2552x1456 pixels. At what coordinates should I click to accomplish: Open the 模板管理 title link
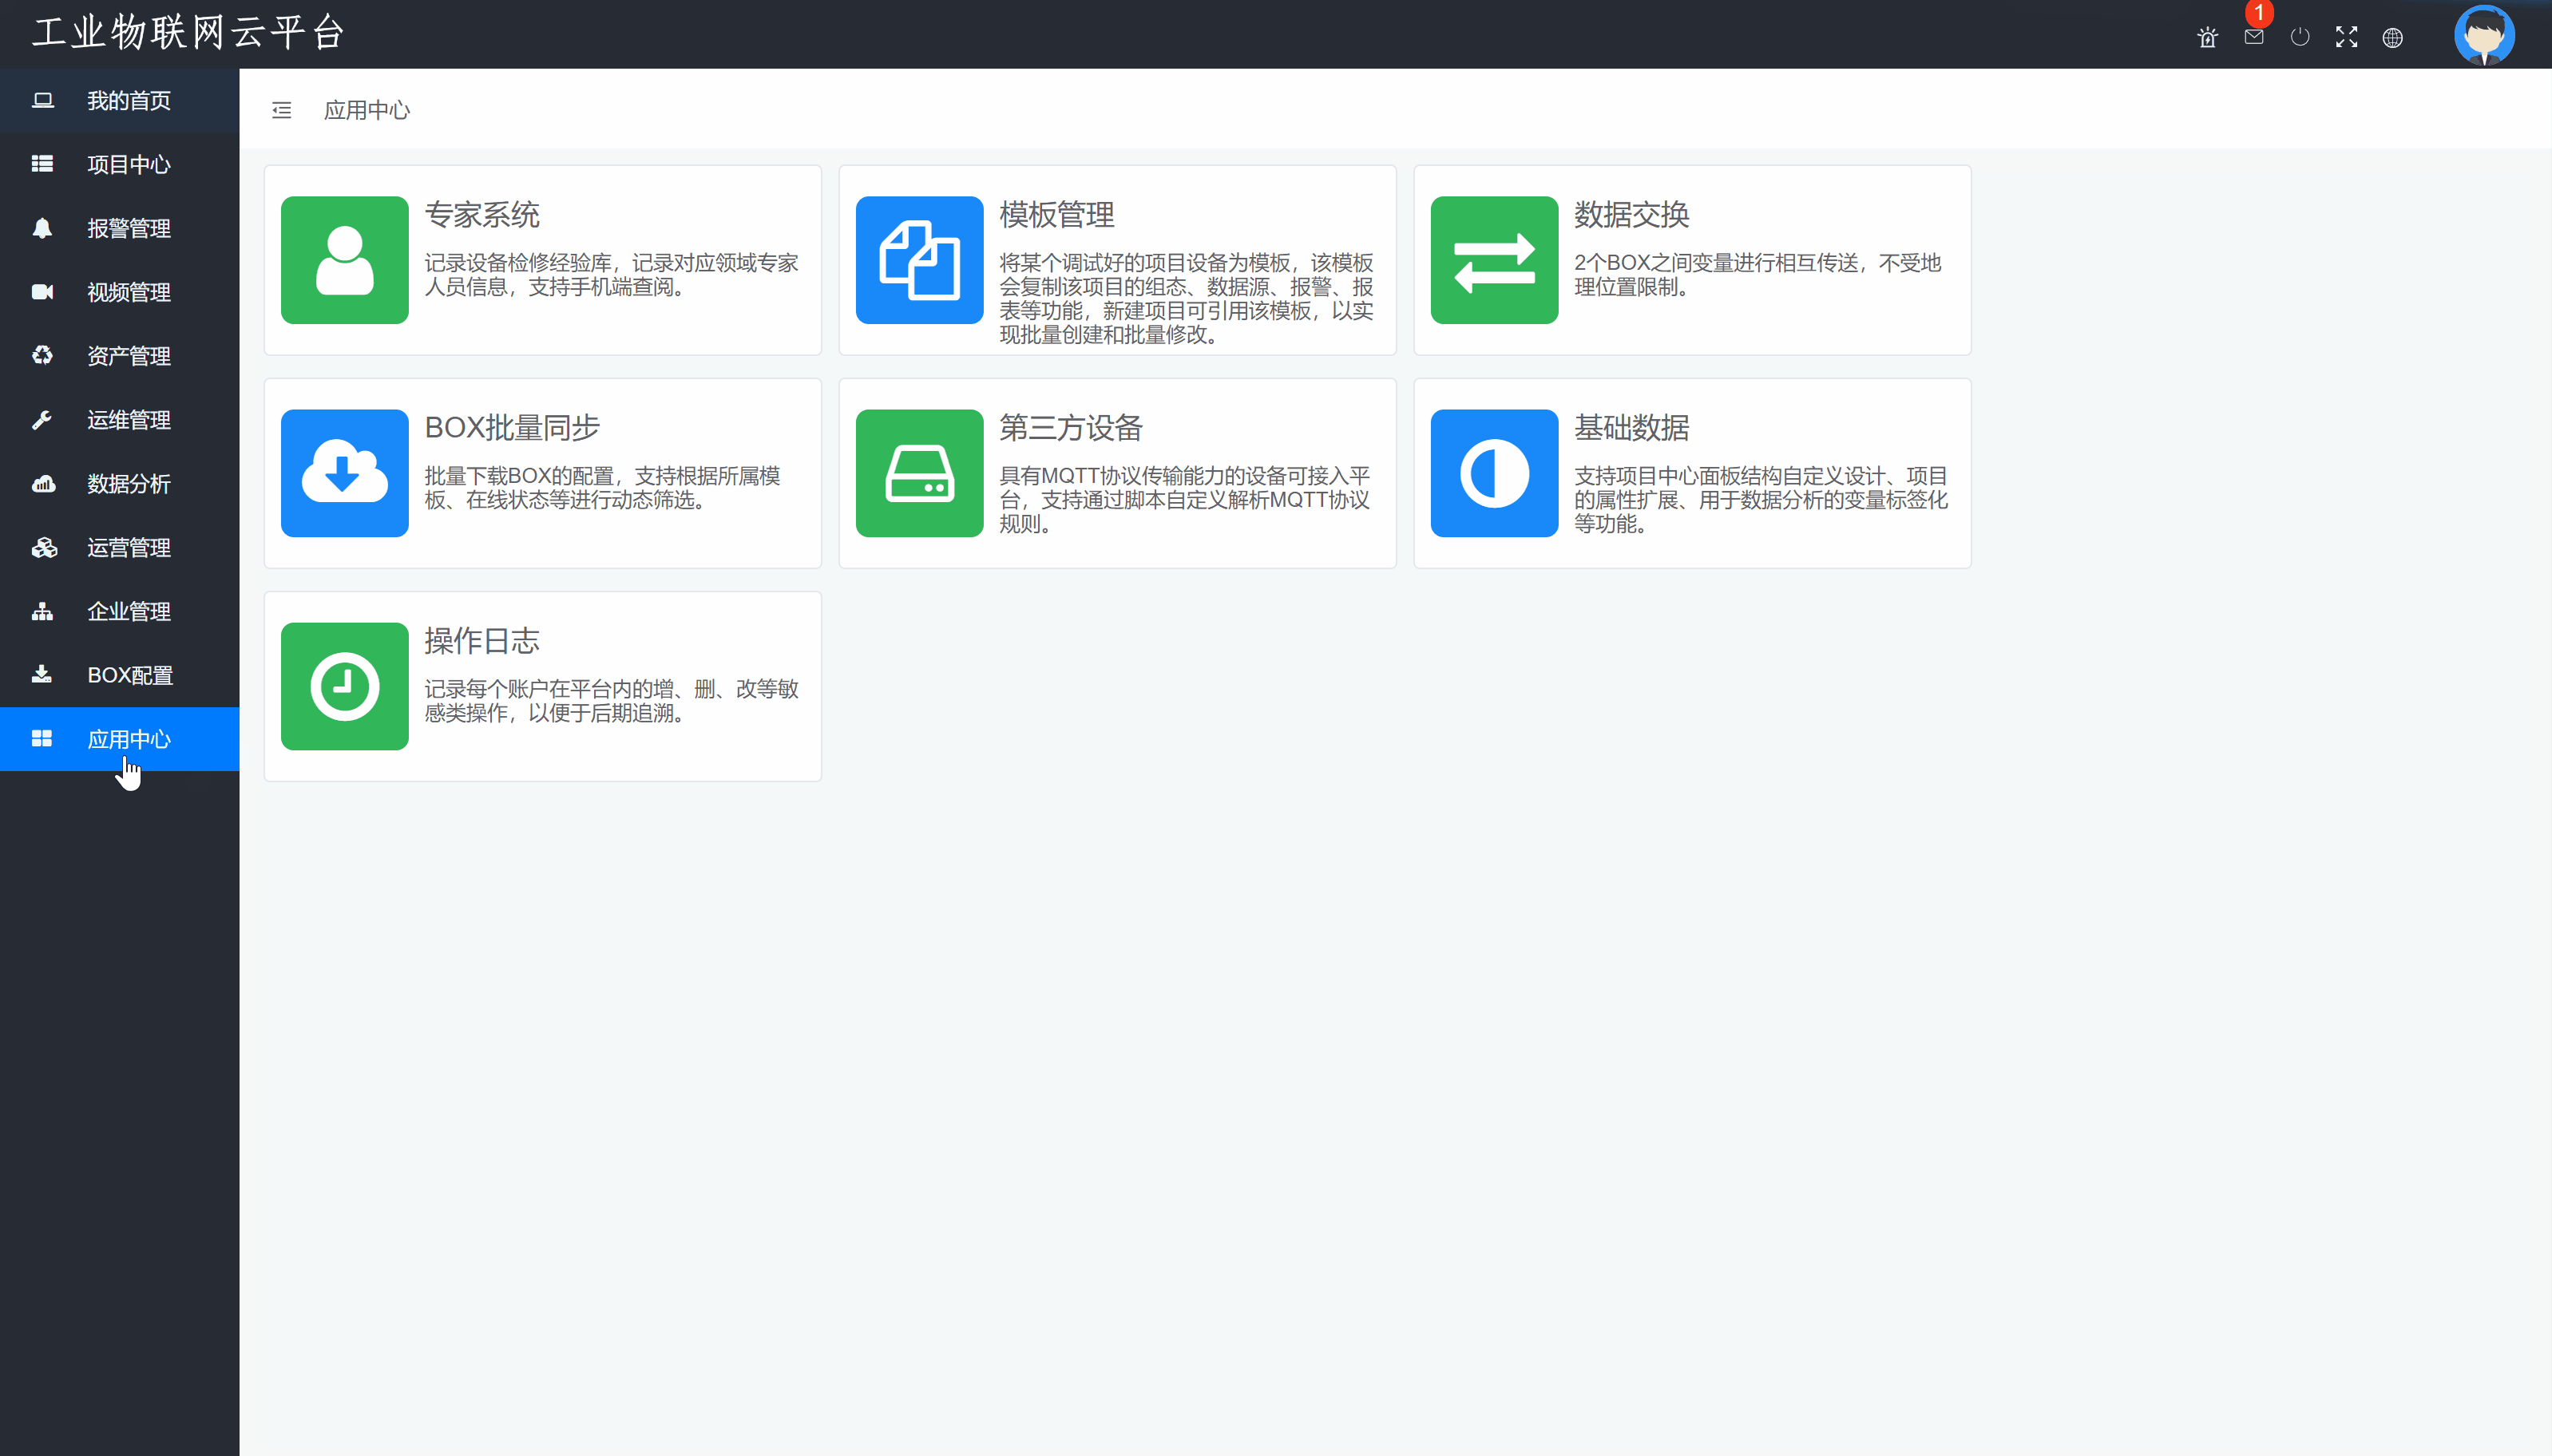[x=1057, y=214]
